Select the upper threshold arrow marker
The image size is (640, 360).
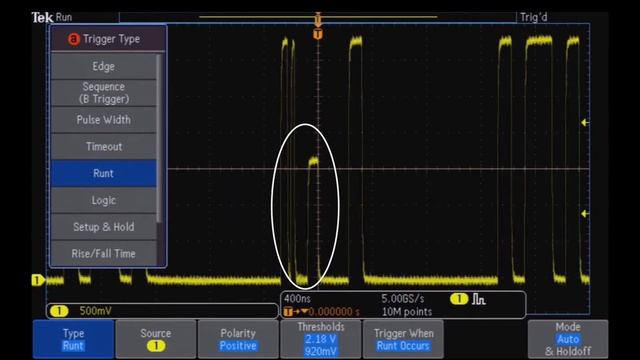click(x=585, y=122)
